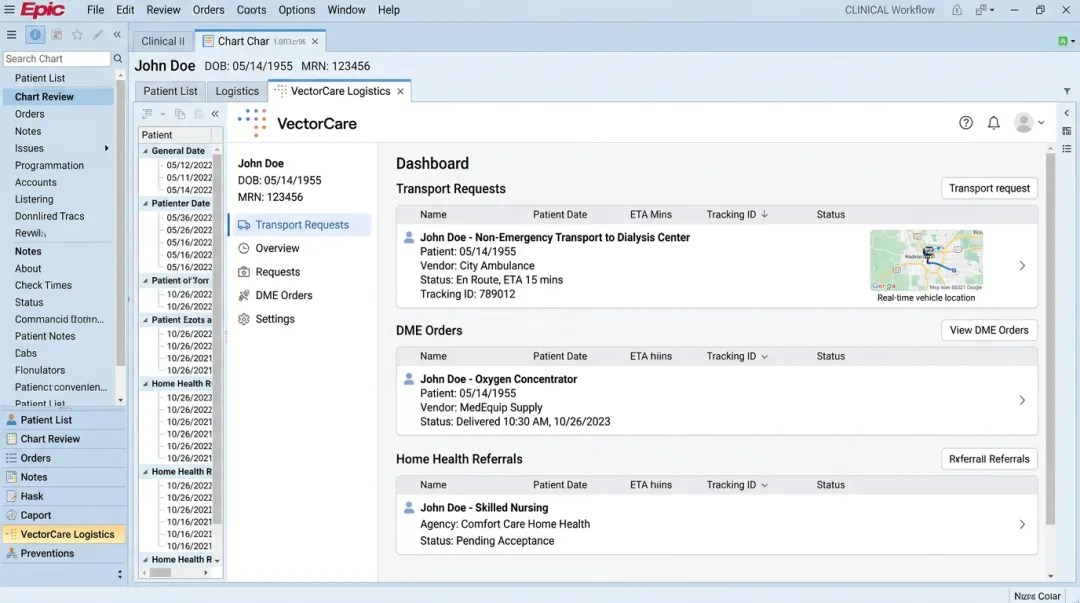Click the person icon on Non-Emergency Transport row

click(x=408, y=237)
